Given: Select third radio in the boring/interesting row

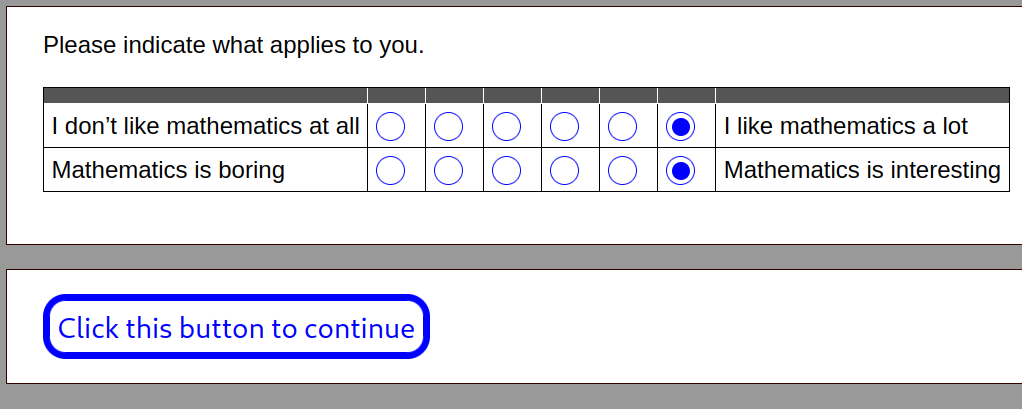Looking at the screenshot, I should [506, 171].
